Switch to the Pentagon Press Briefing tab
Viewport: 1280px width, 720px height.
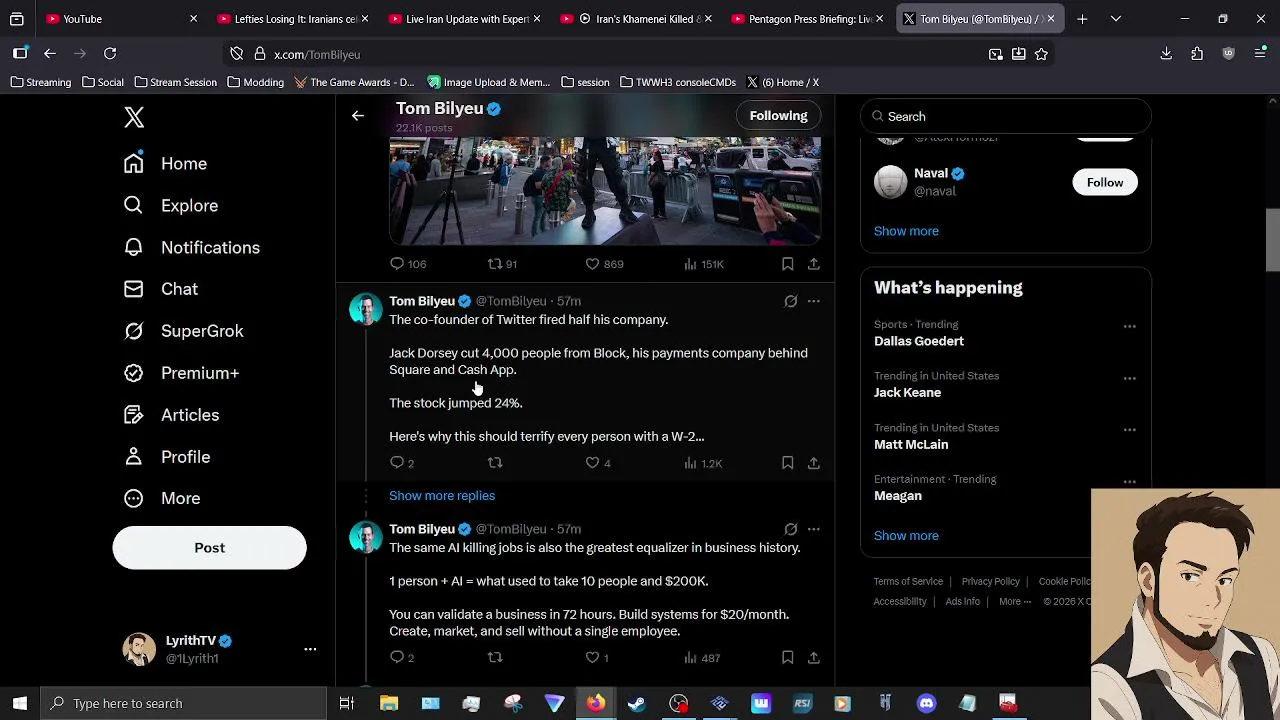pos(808,19)
